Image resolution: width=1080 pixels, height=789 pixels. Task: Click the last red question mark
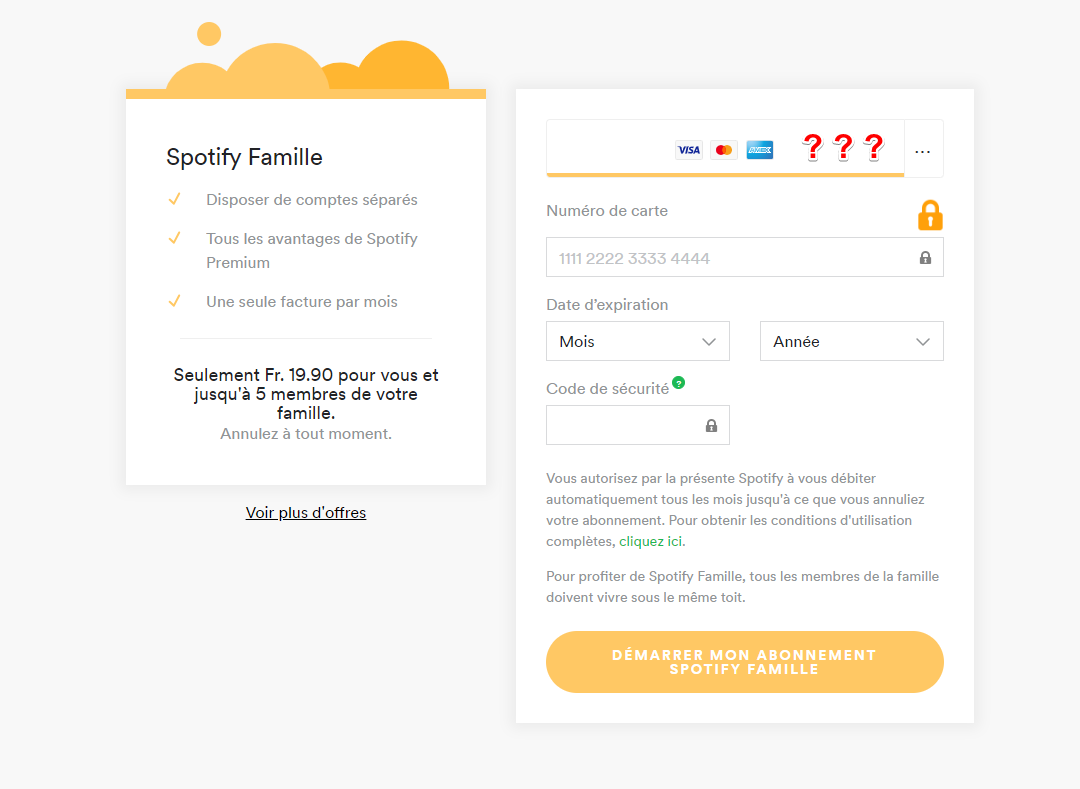tap(874, 148)
